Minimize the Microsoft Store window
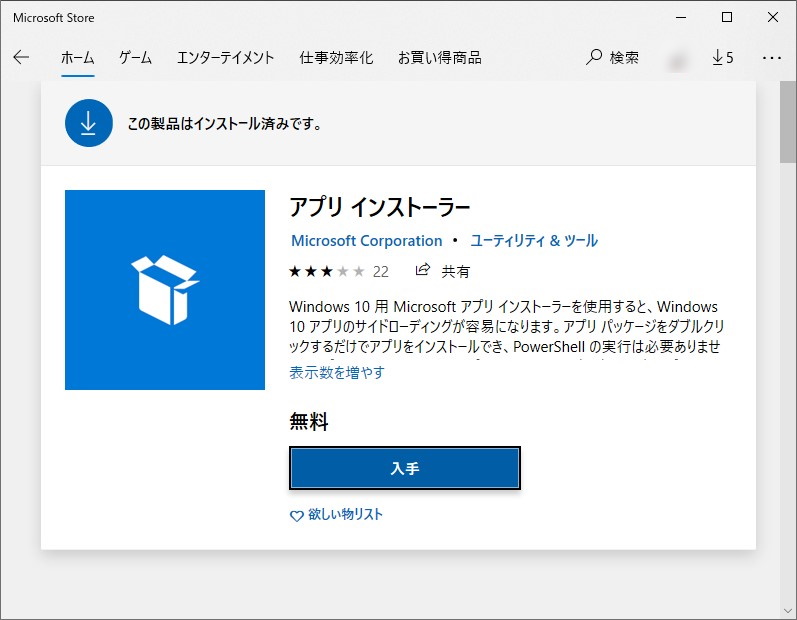The height and width of the screenshot is (620, 797). [x=681, y=17]
